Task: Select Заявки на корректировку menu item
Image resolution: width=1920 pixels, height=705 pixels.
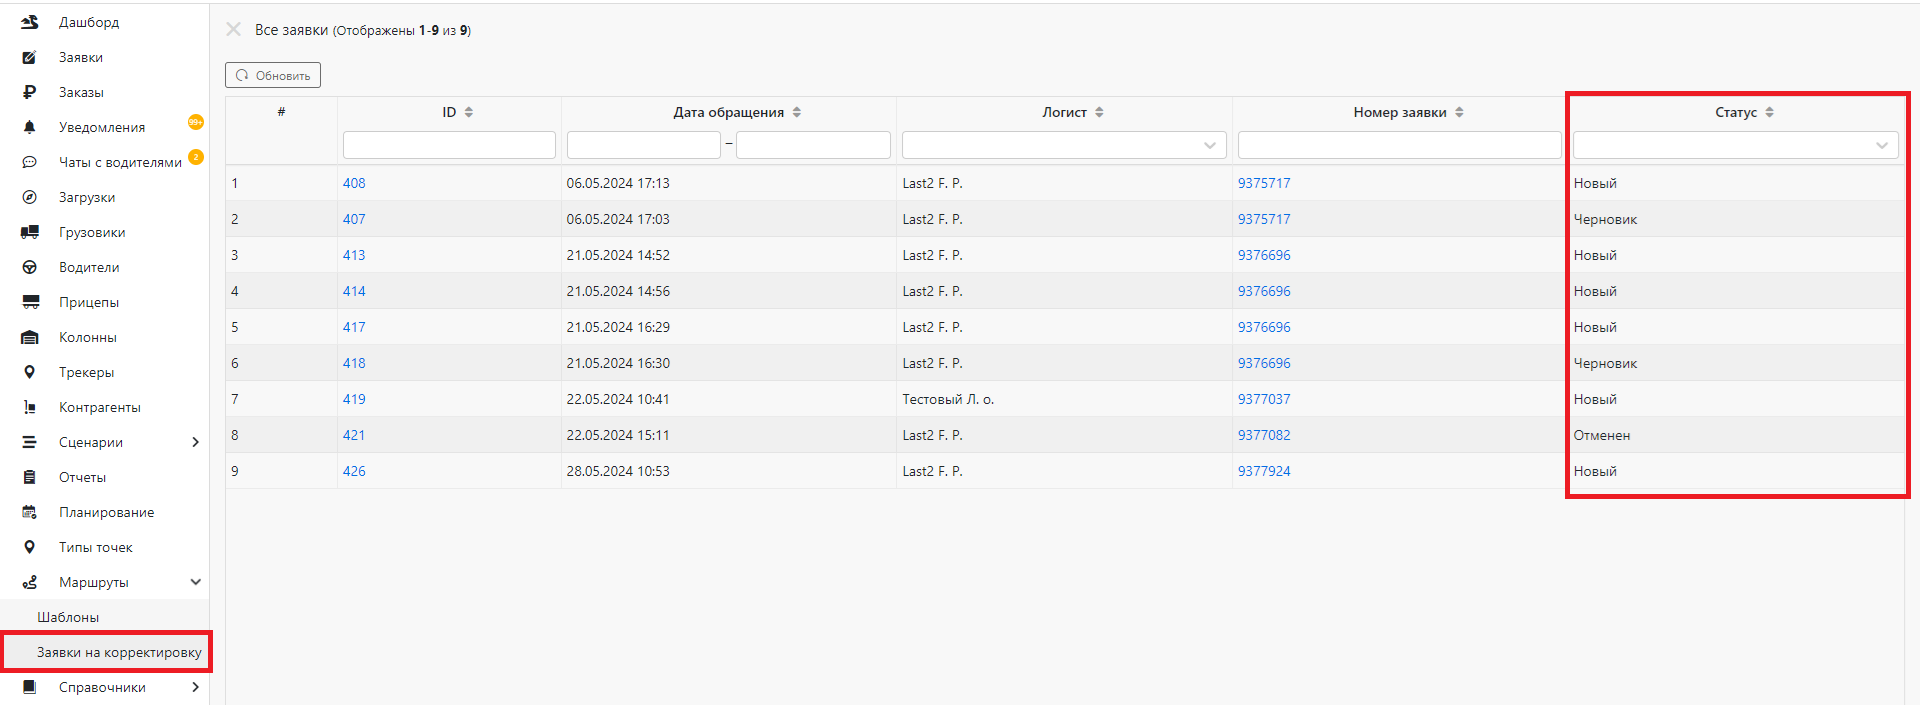Action: pos(119,652)
